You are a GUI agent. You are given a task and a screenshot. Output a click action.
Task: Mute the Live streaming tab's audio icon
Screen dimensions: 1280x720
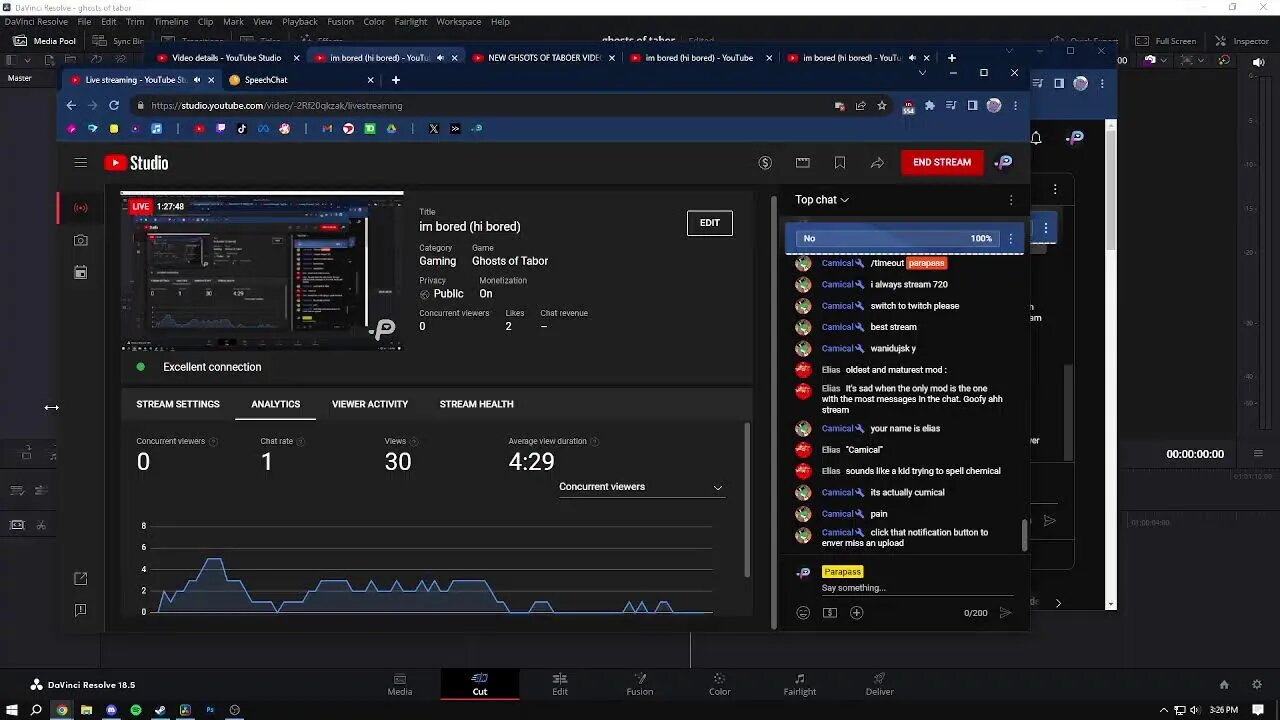(197, 80)
